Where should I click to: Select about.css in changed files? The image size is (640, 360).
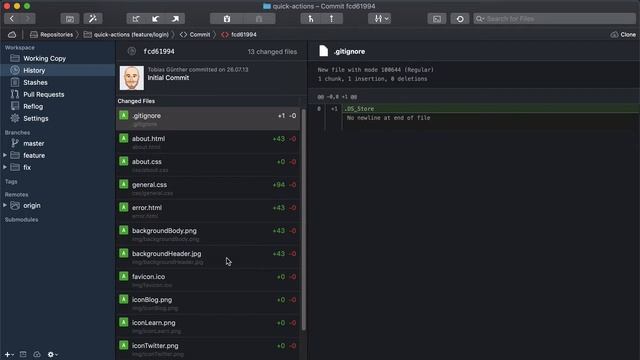click(209, 165)
